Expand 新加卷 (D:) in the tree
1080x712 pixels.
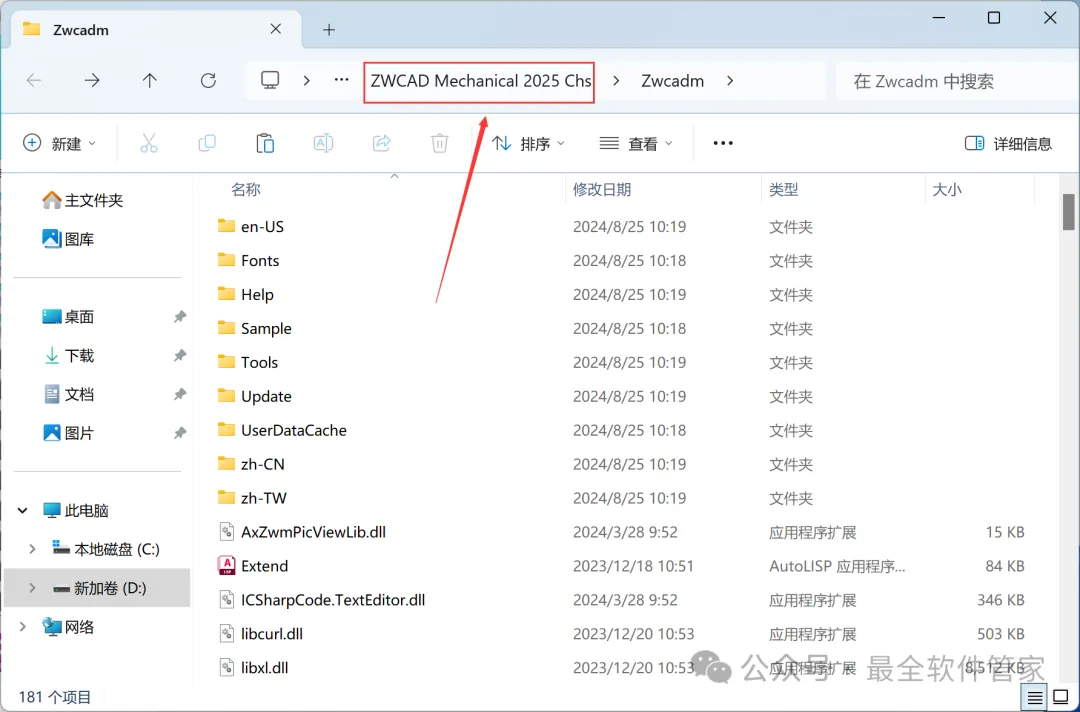coord(32,588)
